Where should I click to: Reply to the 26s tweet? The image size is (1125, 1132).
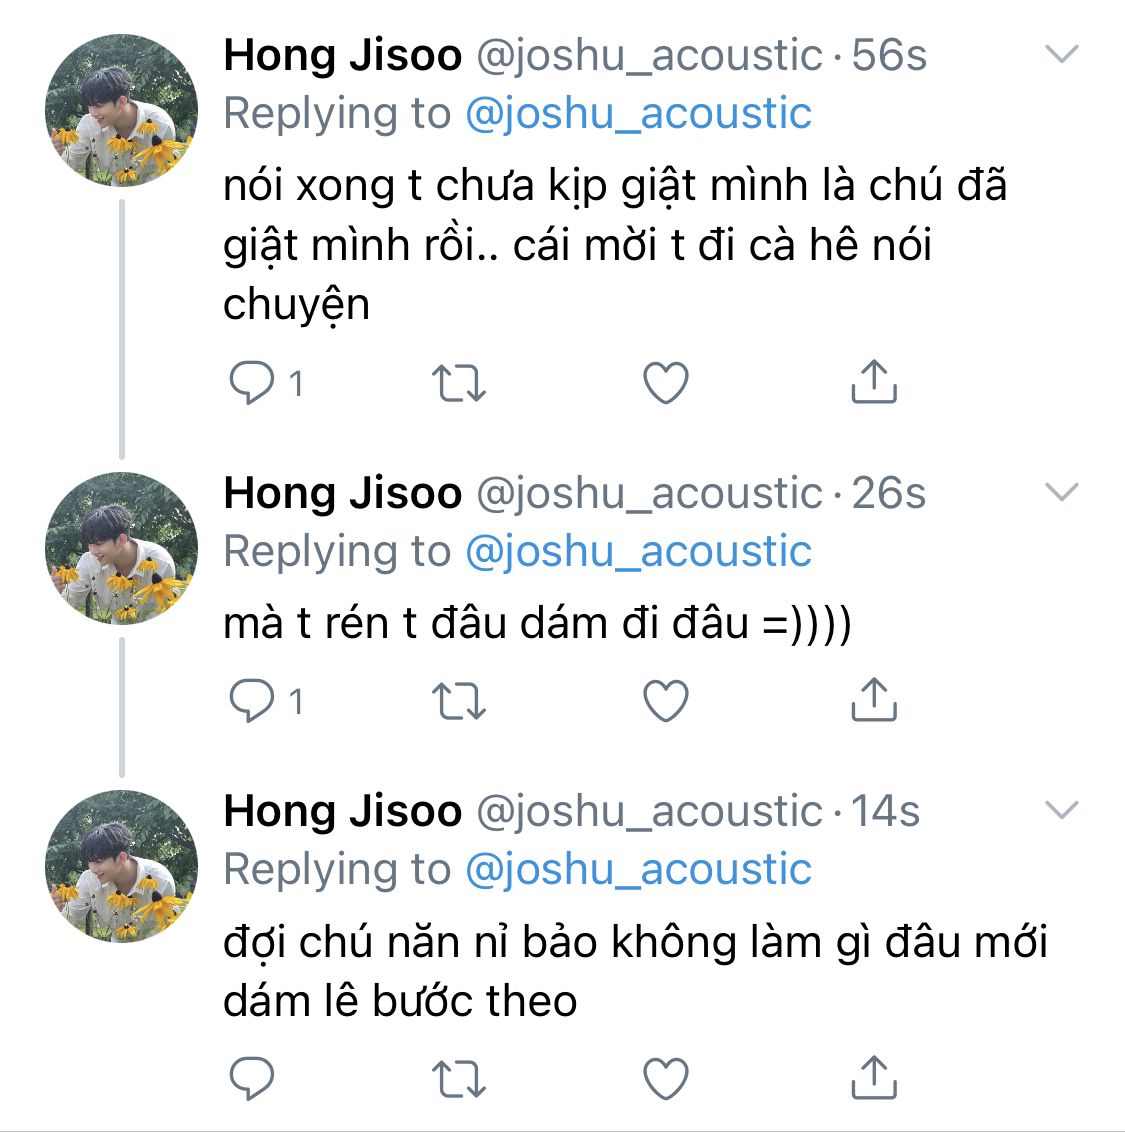click(250, 701)
